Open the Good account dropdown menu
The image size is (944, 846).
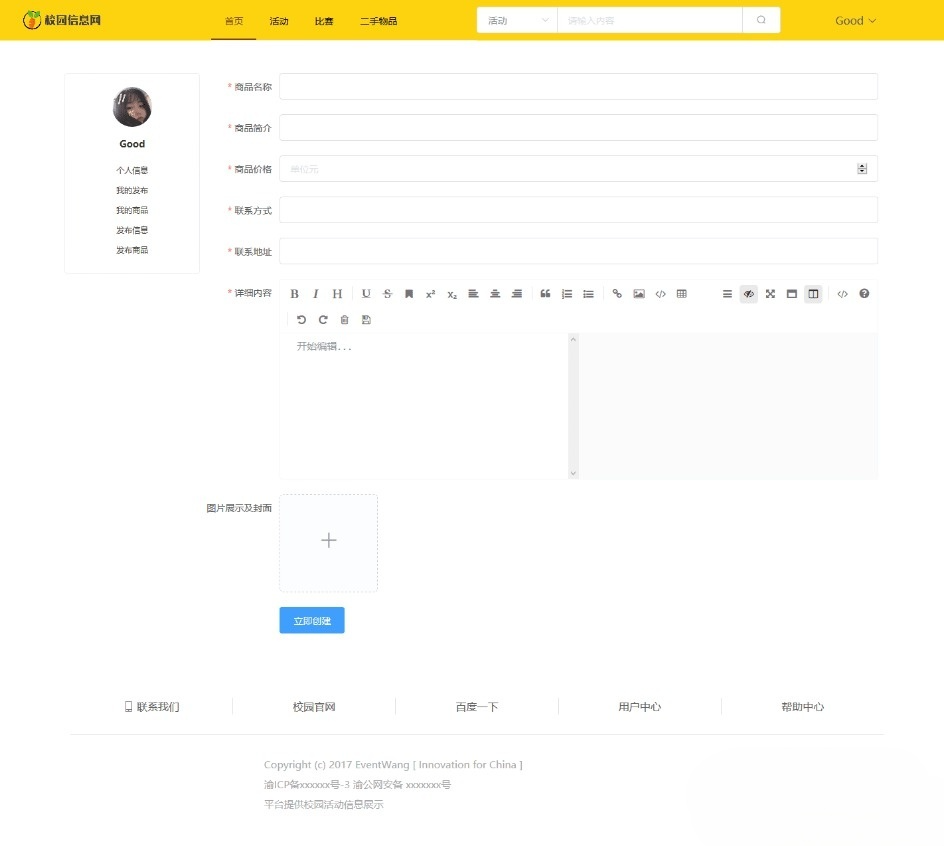tap(855, 20)
